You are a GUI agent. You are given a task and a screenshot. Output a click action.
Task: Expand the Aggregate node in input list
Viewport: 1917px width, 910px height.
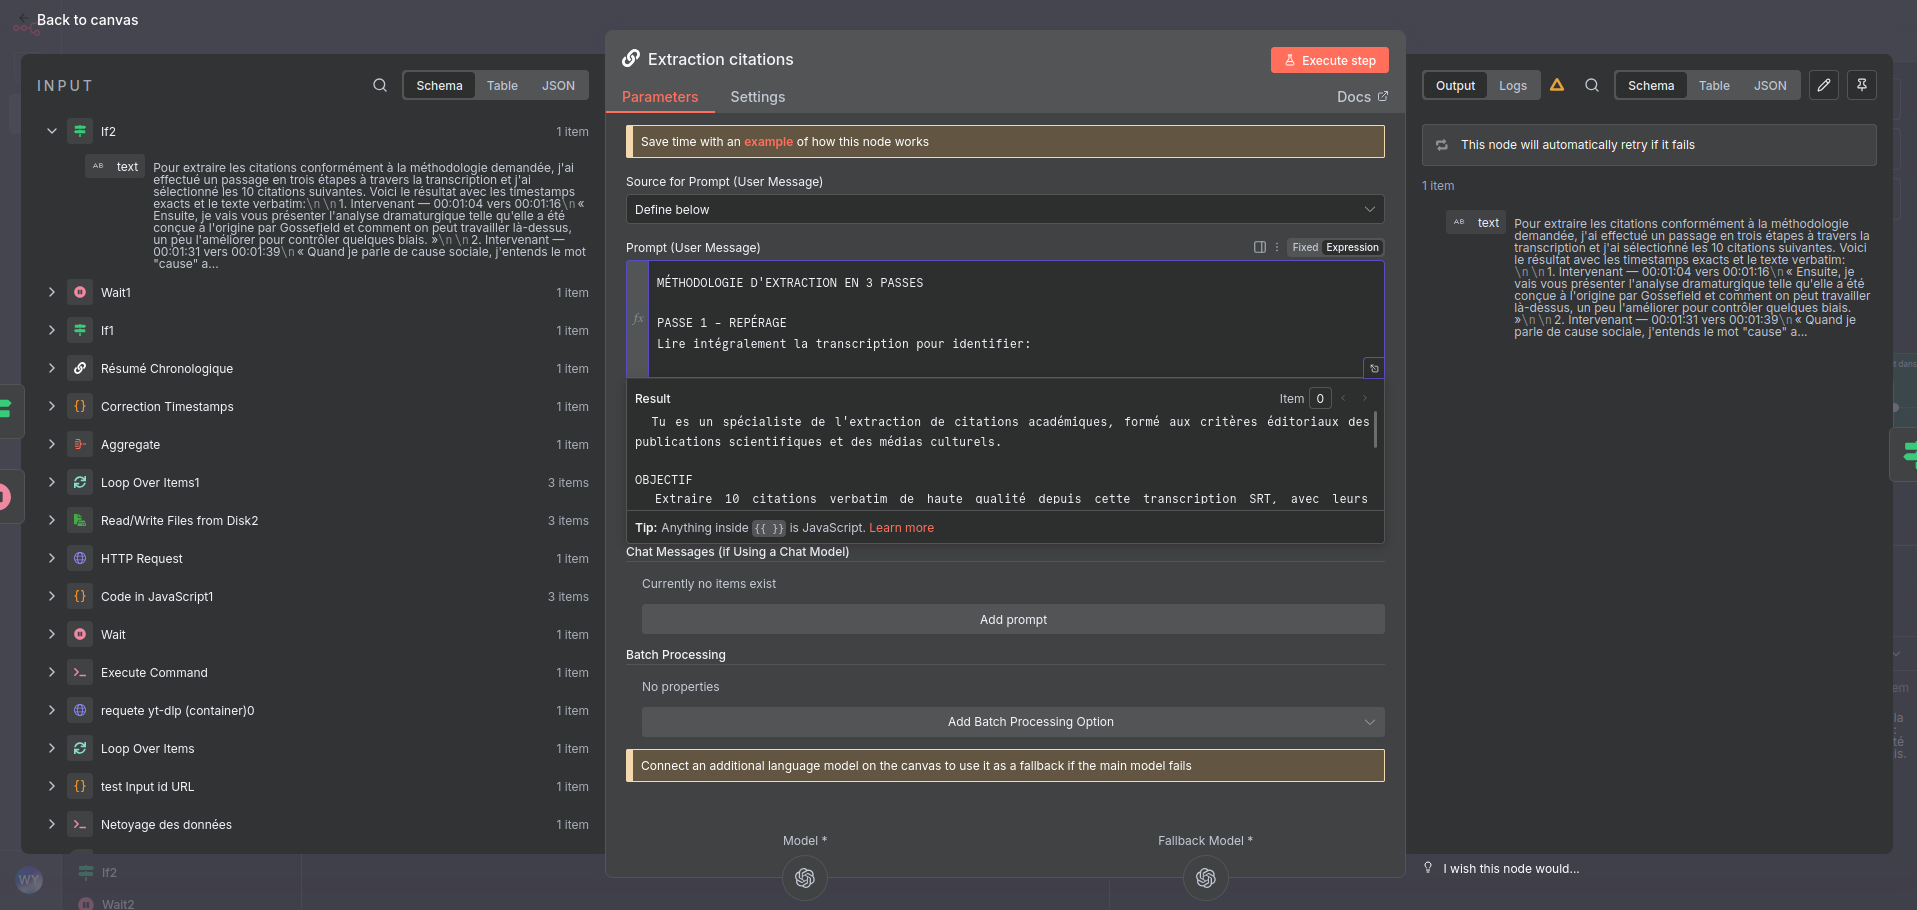click(x=52, y=445)
